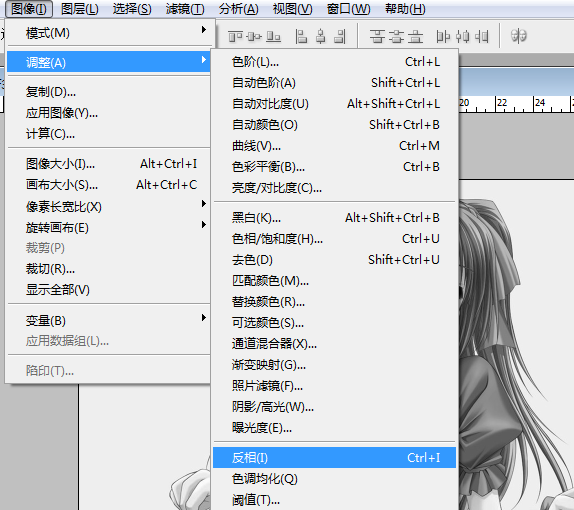Open 图像大小(I)... dialog

[108, 164]
